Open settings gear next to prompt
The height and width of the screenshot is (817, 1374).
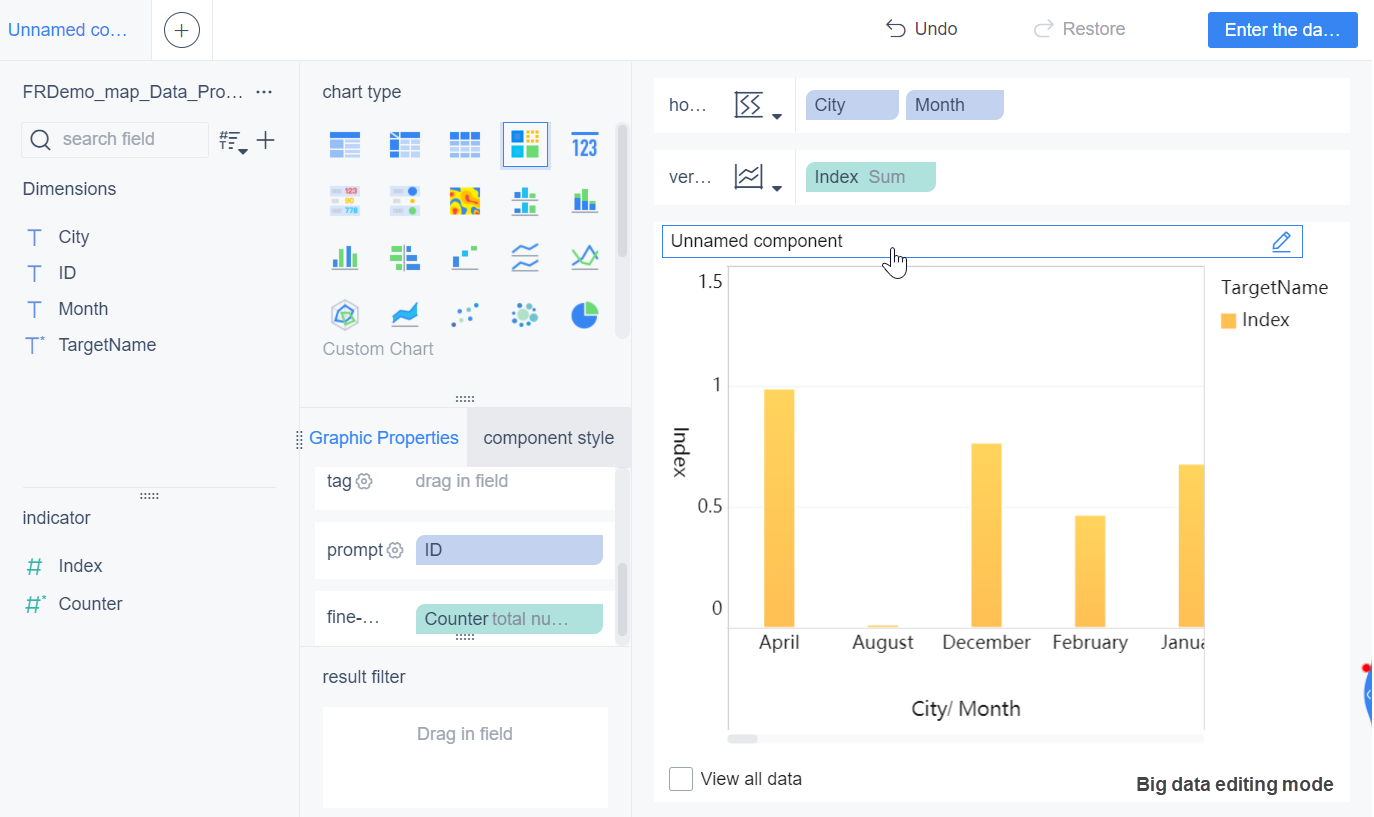click(x=395, y=550)
